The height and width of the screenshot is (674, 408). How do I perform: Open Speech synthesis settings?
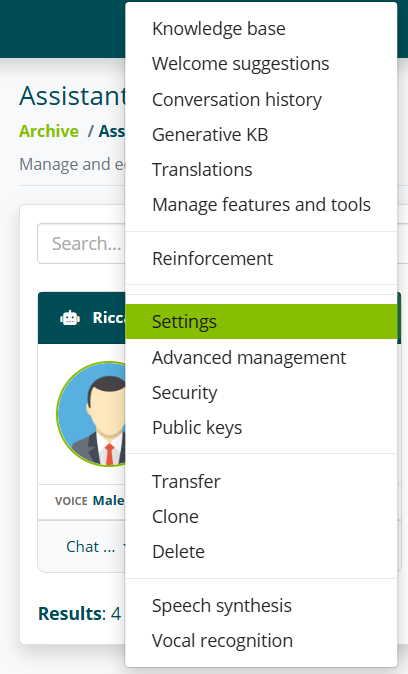pyautogui.click(x=261, y=606)
